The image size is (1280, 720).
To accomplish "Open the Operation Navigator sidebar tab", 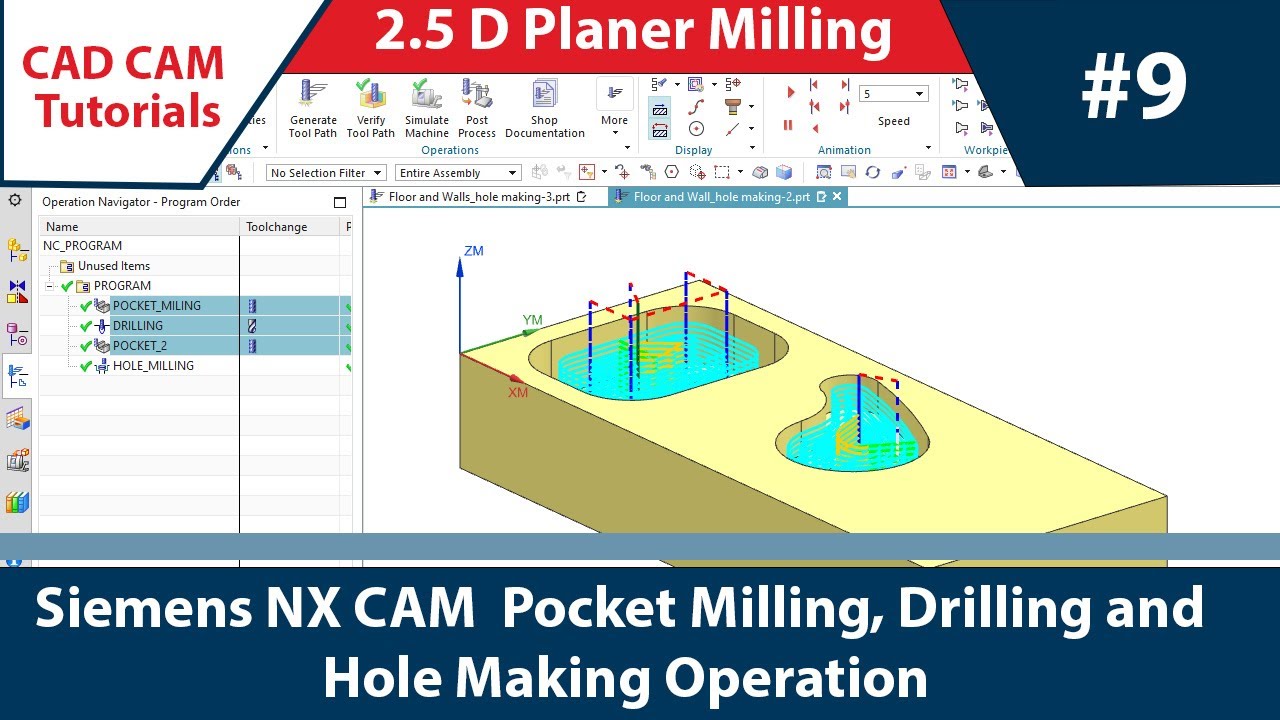I will (x=17, y=376).
